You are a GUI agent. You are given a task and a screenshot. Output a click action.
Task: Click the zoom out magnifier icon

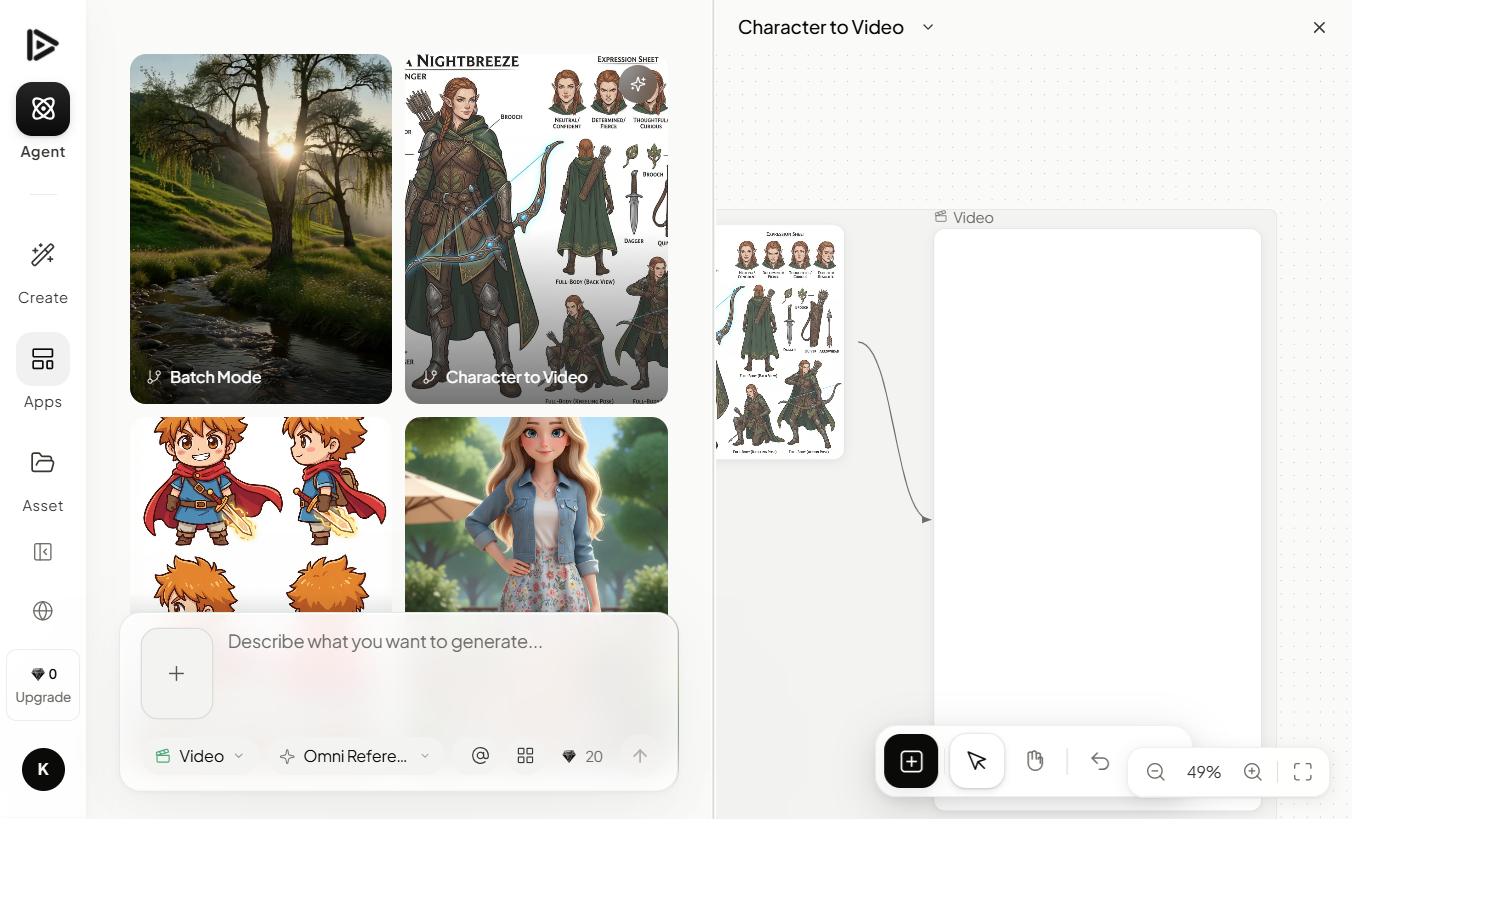pyautogui.click(x=1155, y=771)
